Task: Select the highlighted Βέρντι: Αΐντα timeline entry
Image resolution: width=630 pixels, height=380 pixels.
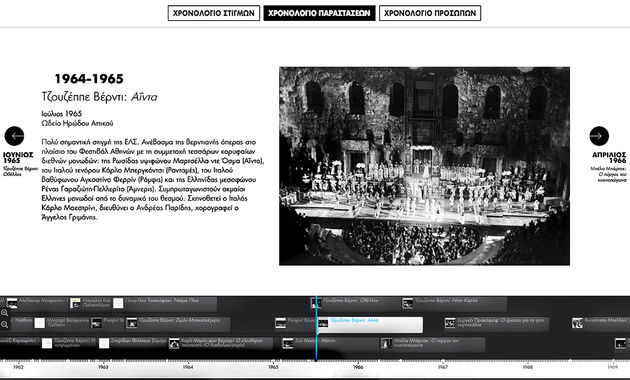Action: point(370,325)
